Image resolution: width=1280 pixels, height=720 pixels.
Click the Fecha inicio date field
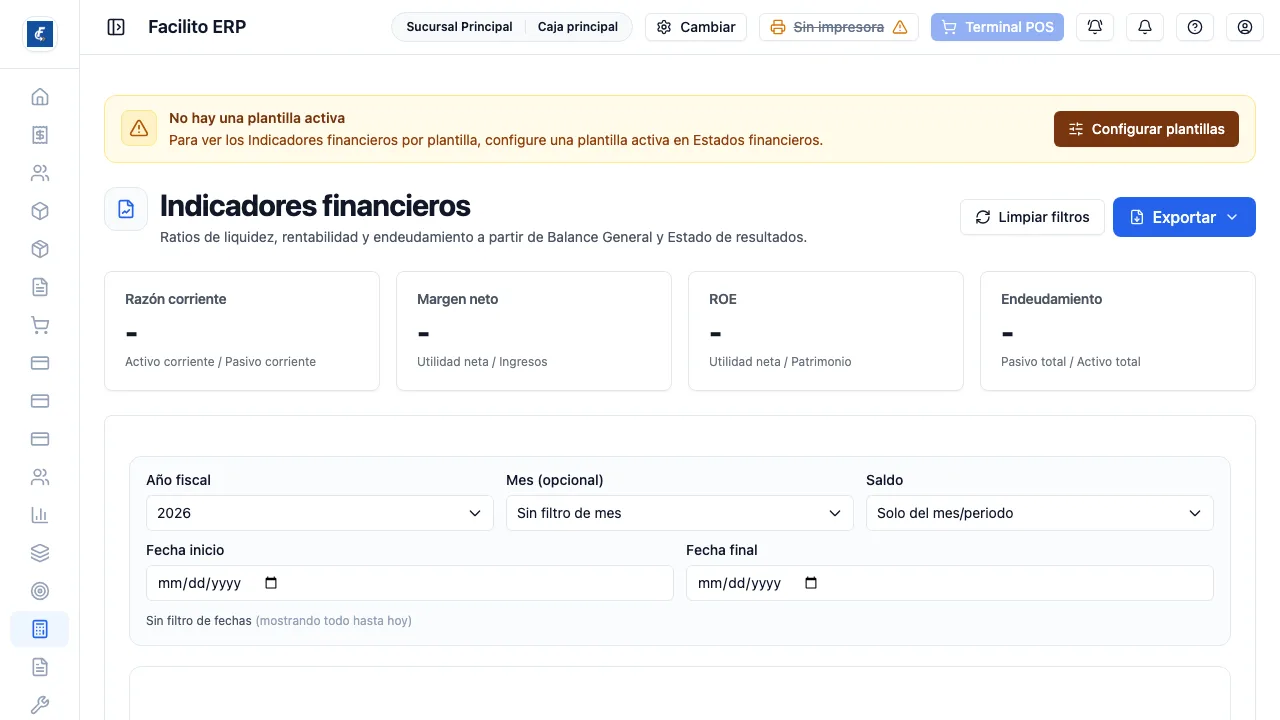(x=410, y=583)
